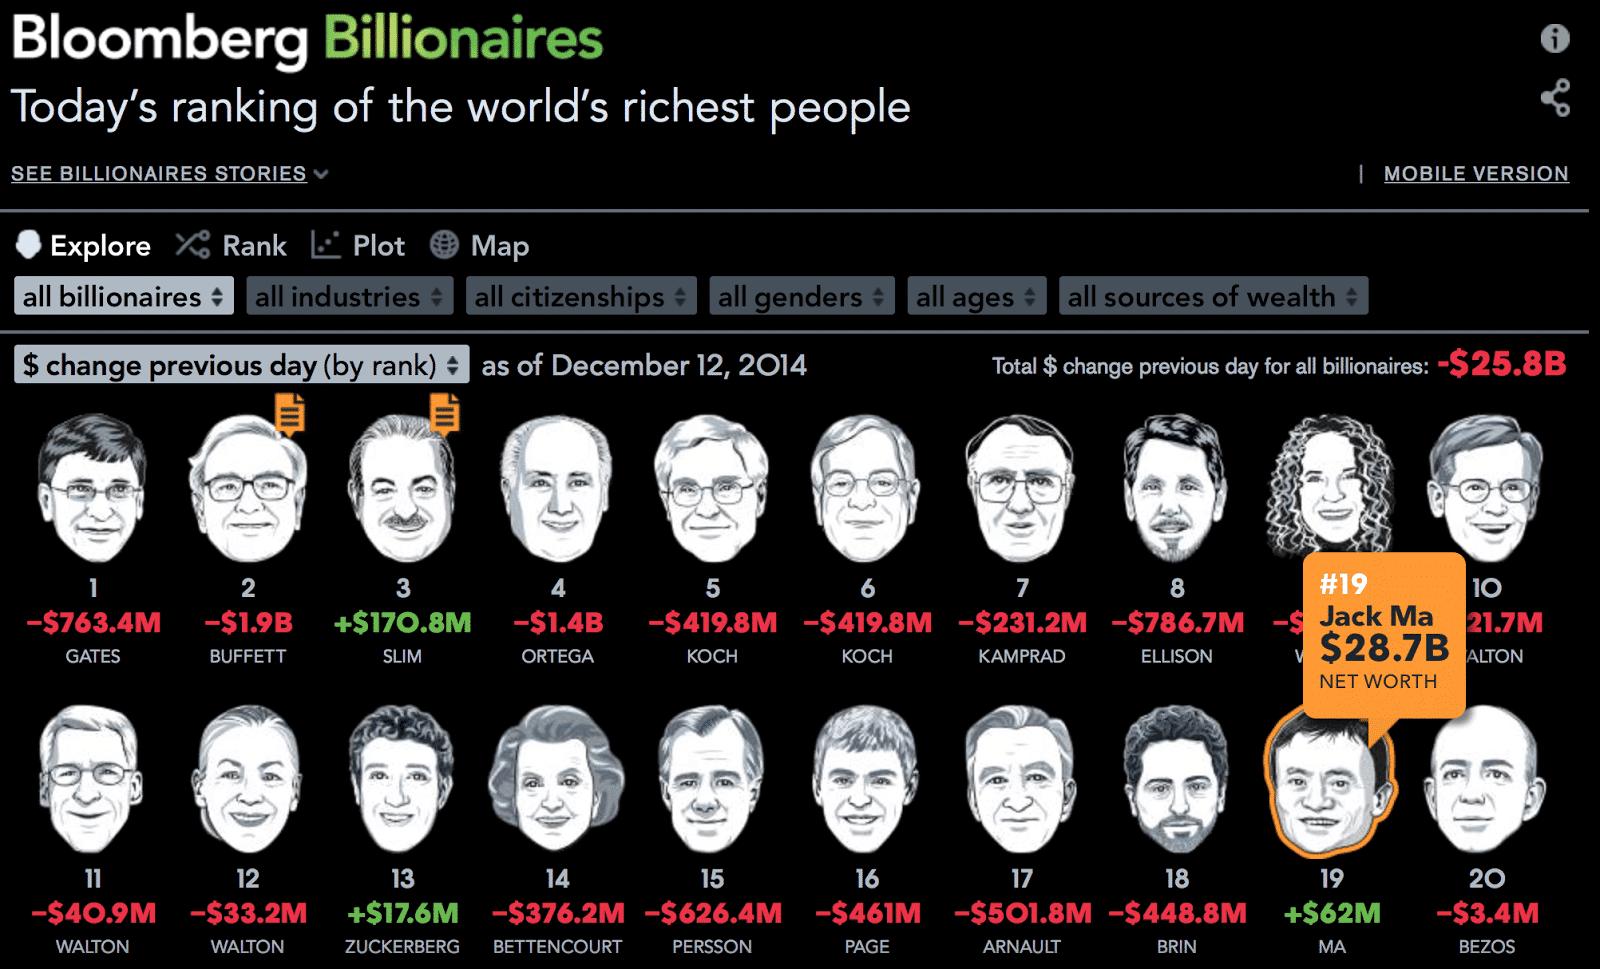Select Bill Gates portrait
The width and height of the screenshot is (1600, 969).
point(92,489)
